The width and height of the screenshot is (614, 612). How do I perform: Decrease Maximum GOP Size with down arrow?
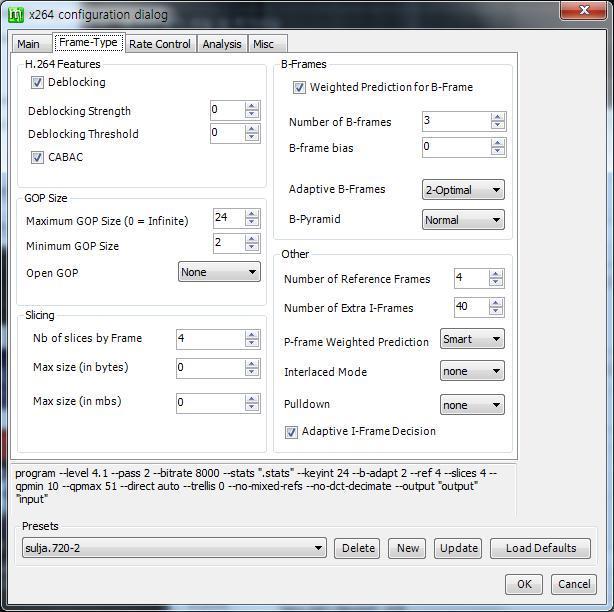[252, 223]
